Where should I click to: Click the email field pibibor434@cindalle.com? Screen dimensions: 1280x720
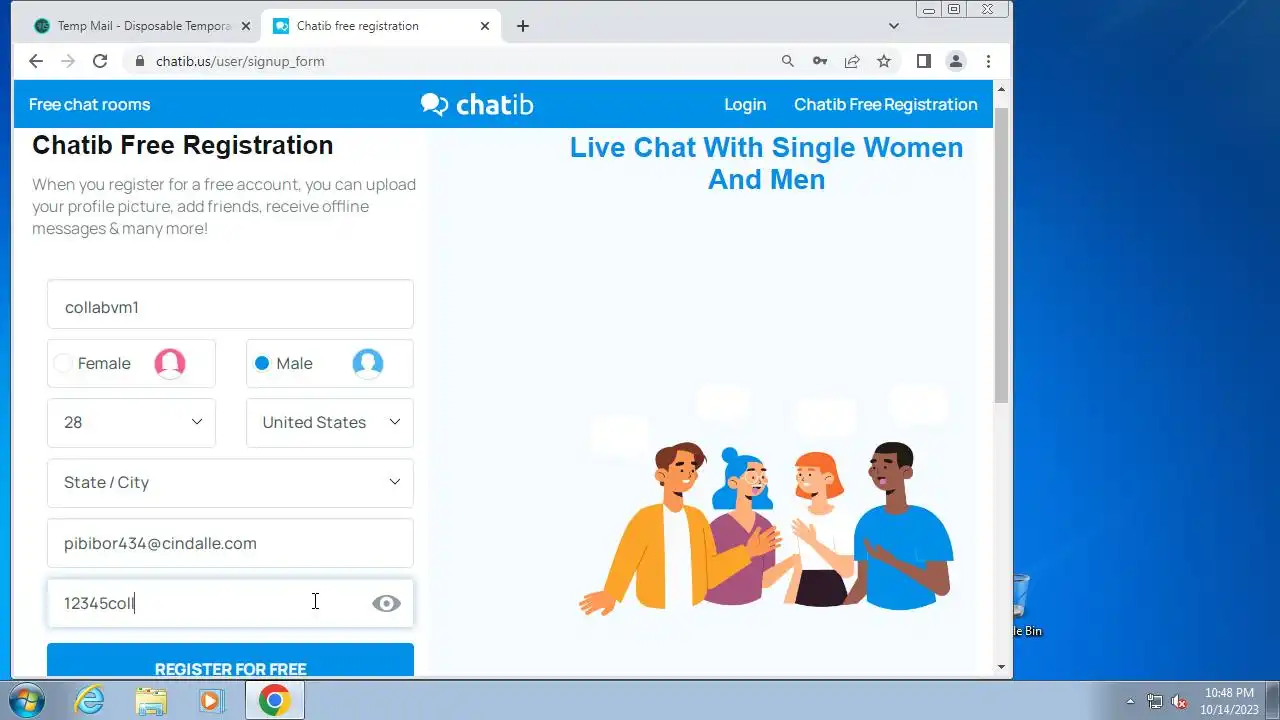[x=230, y=543]
